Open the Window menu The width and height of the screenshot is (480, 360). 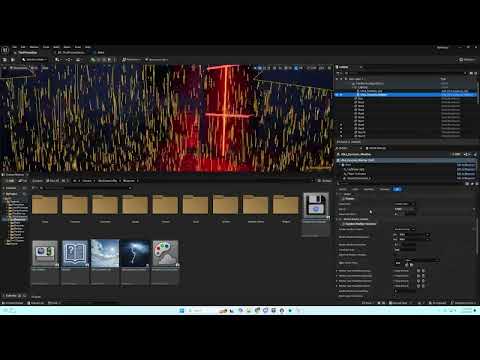(x=34, y=47)
